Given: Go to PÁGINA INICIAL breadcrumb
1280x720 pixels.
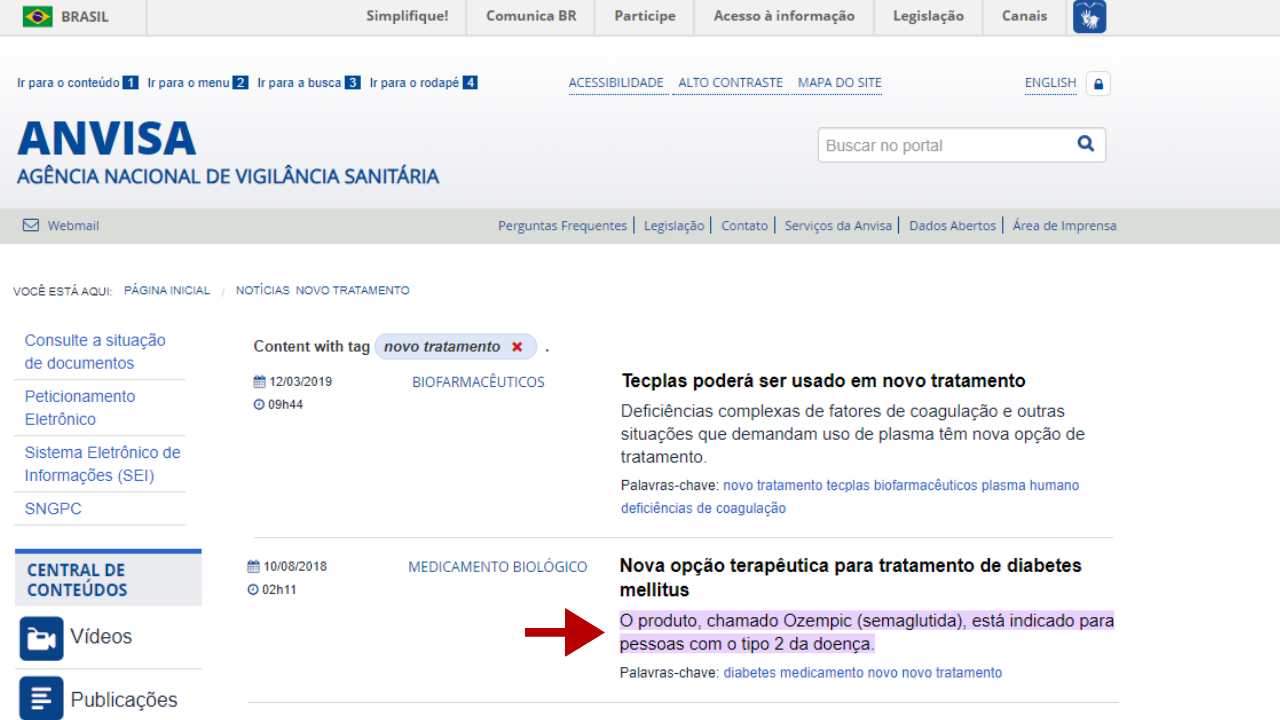Looking at the screenshot, I should [x=167, y=291].
